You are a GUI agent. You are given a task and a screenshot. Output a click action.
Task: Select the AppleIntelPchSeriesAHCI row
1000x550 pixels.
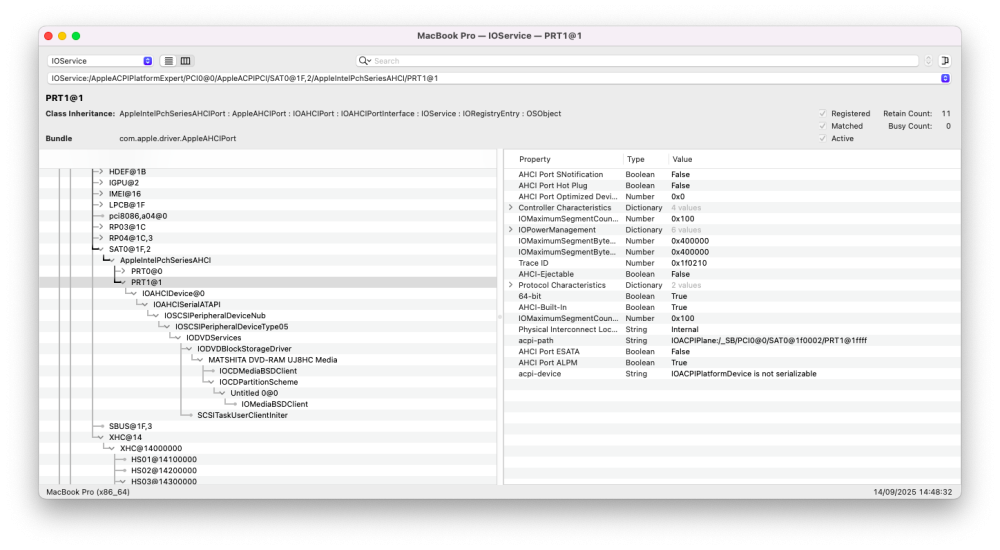coord(268,260)
